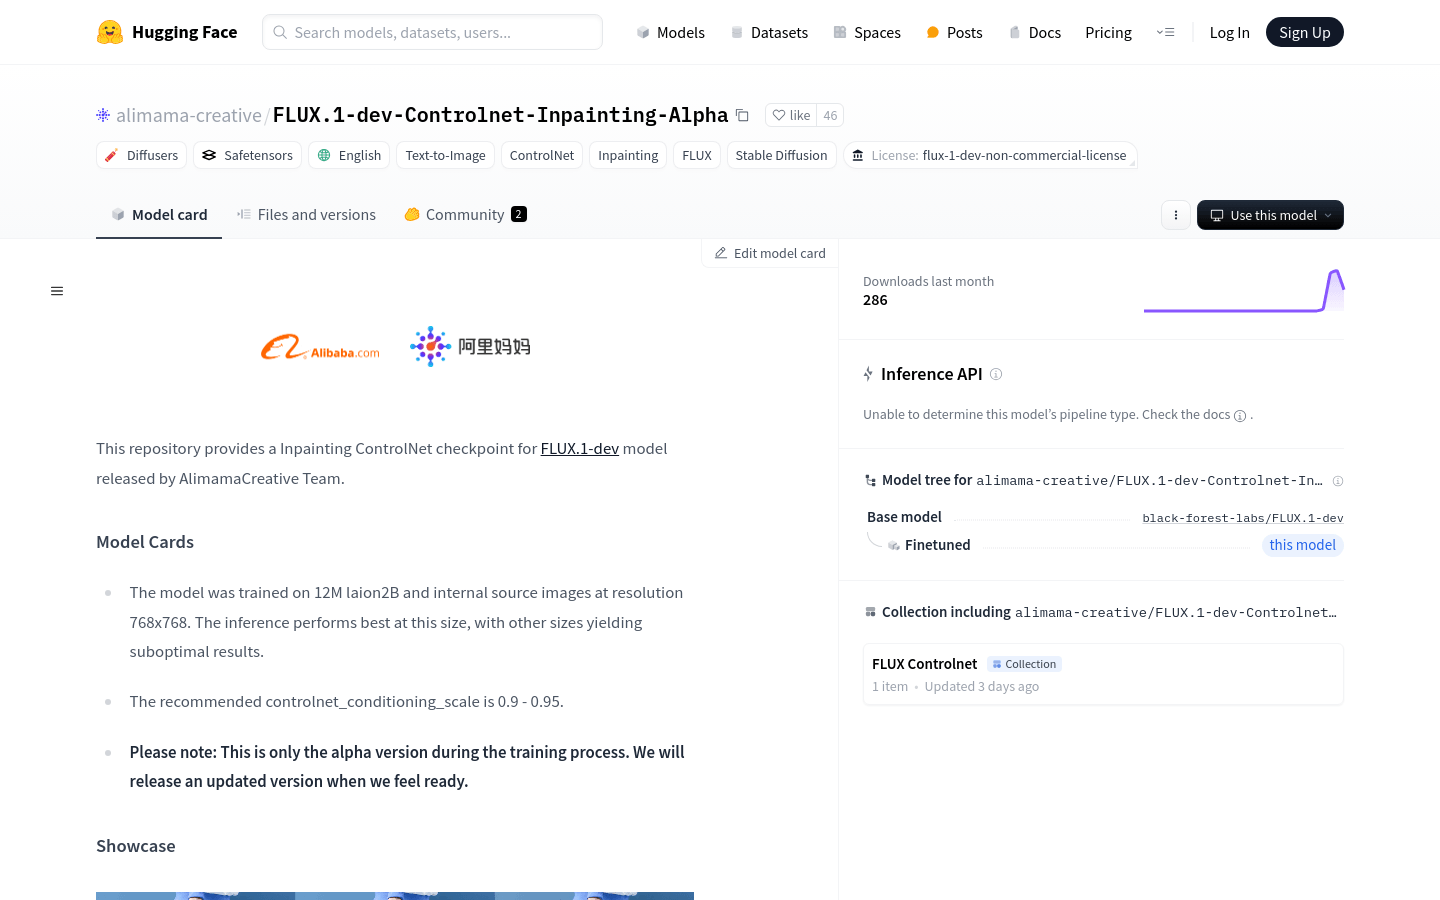1440x900 pixels.
Task: Click the Alimama Chinese logo image
Action: pyautogui.click(x=470, y=346)
